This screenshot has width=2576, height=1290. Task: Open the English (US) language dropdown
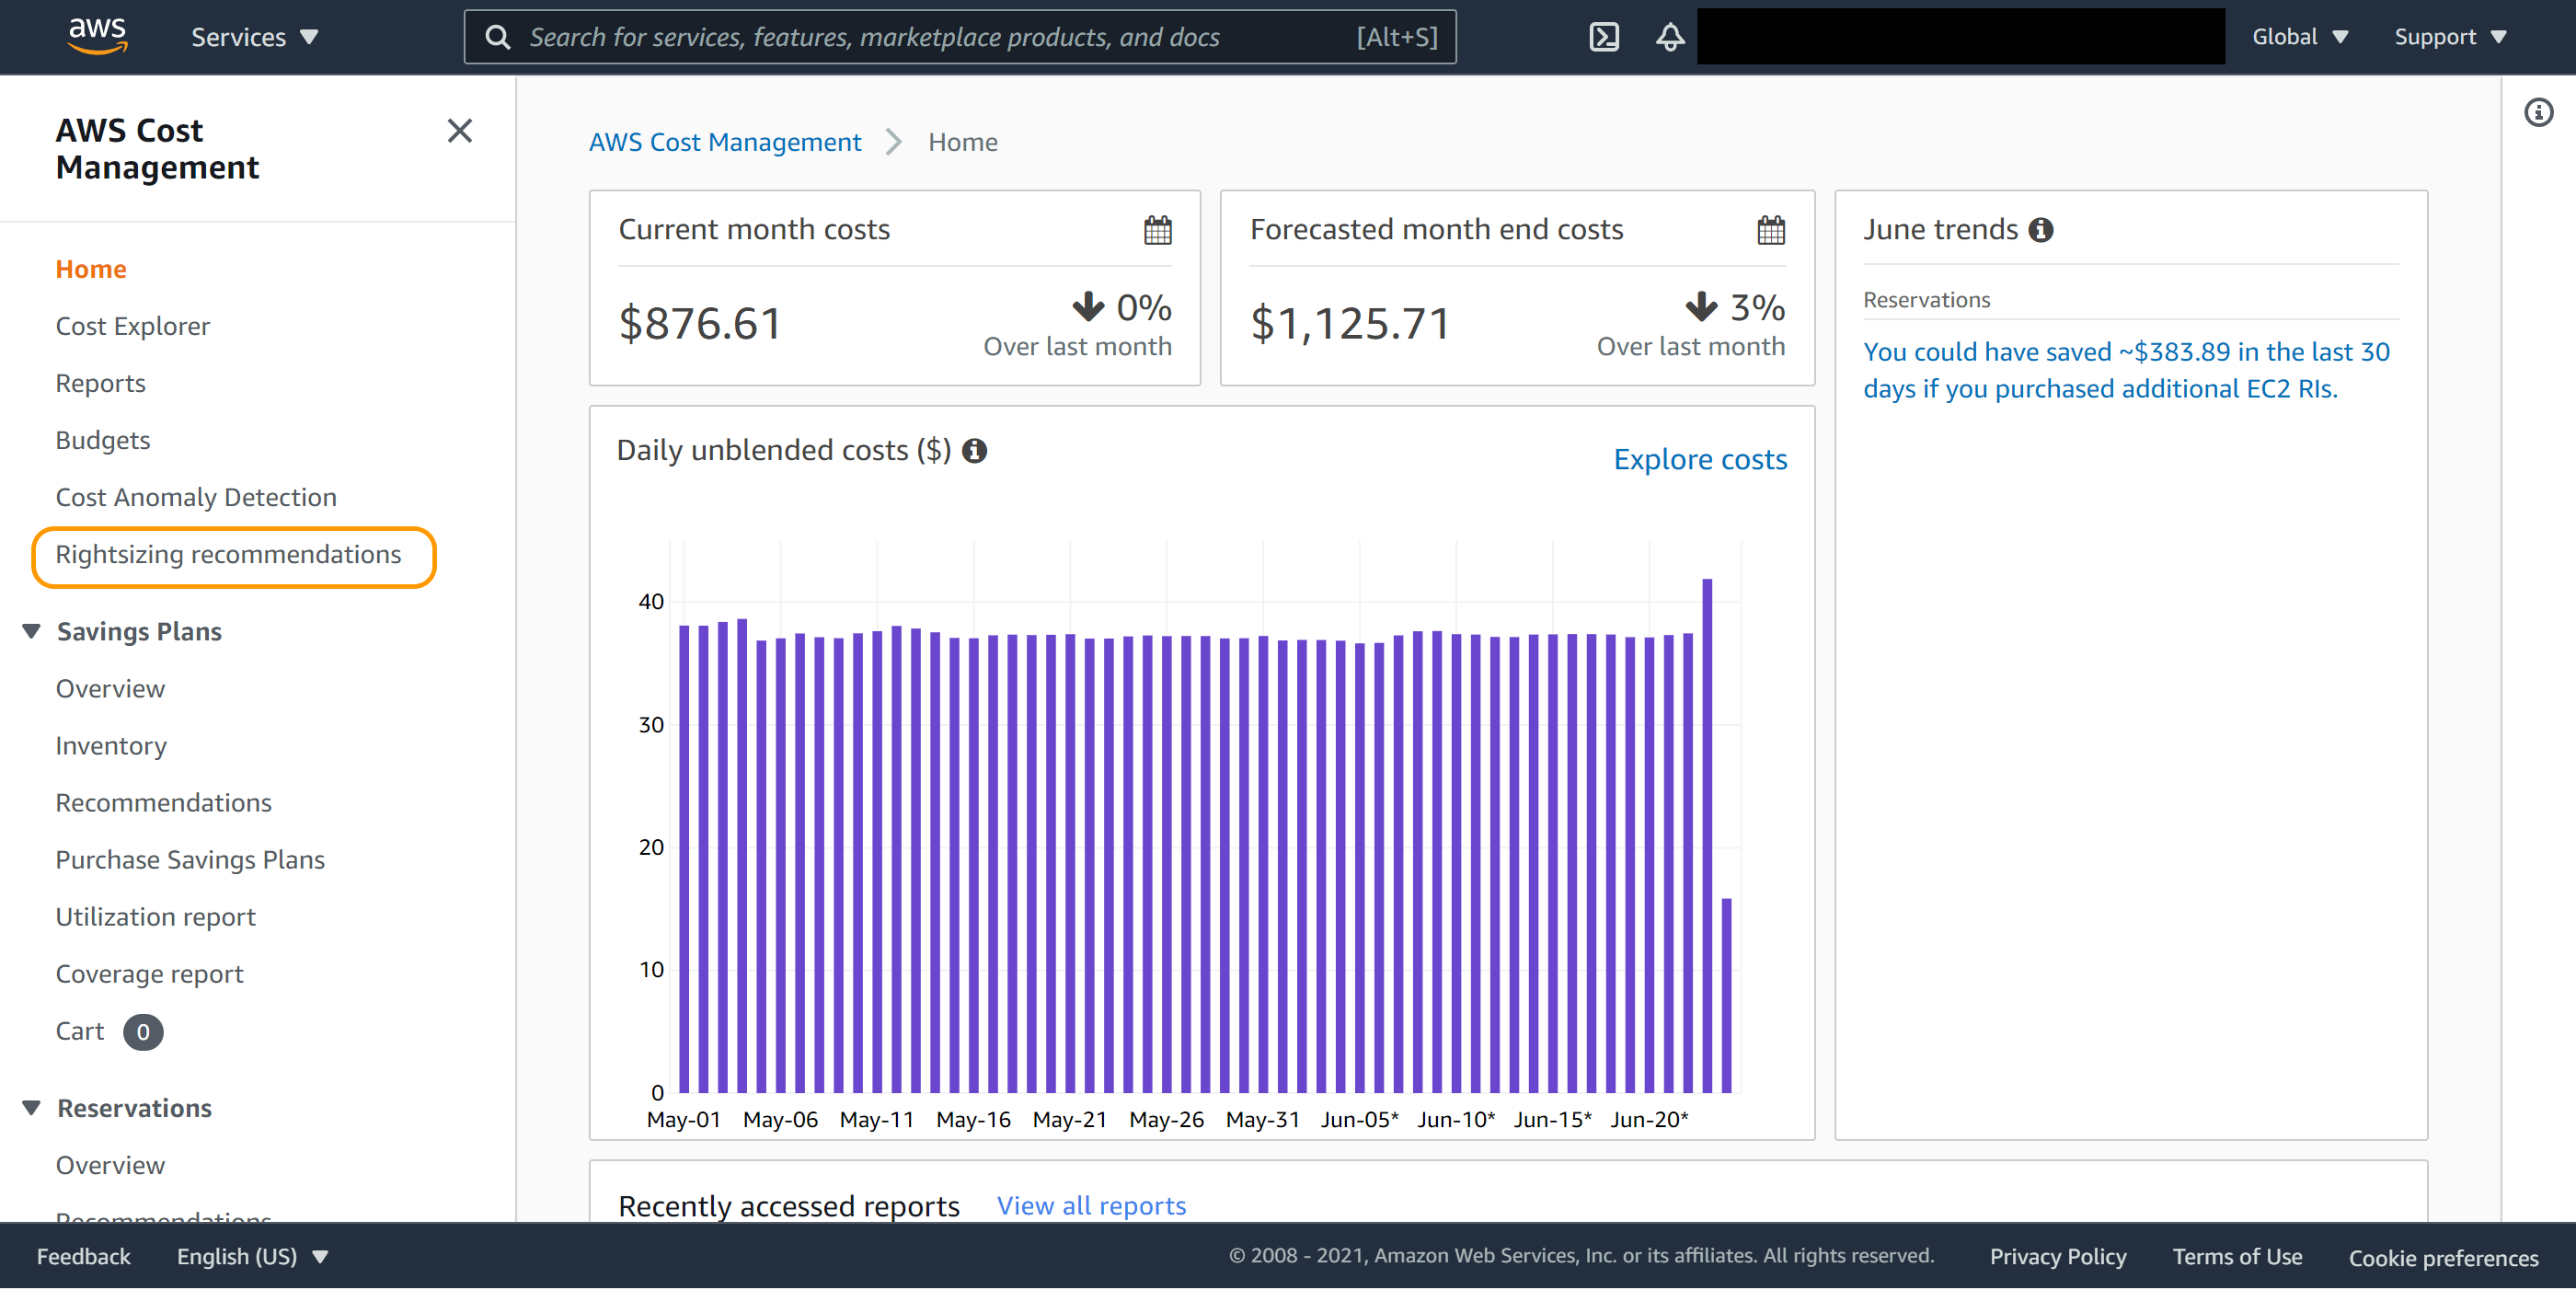tap(251, 1256)
